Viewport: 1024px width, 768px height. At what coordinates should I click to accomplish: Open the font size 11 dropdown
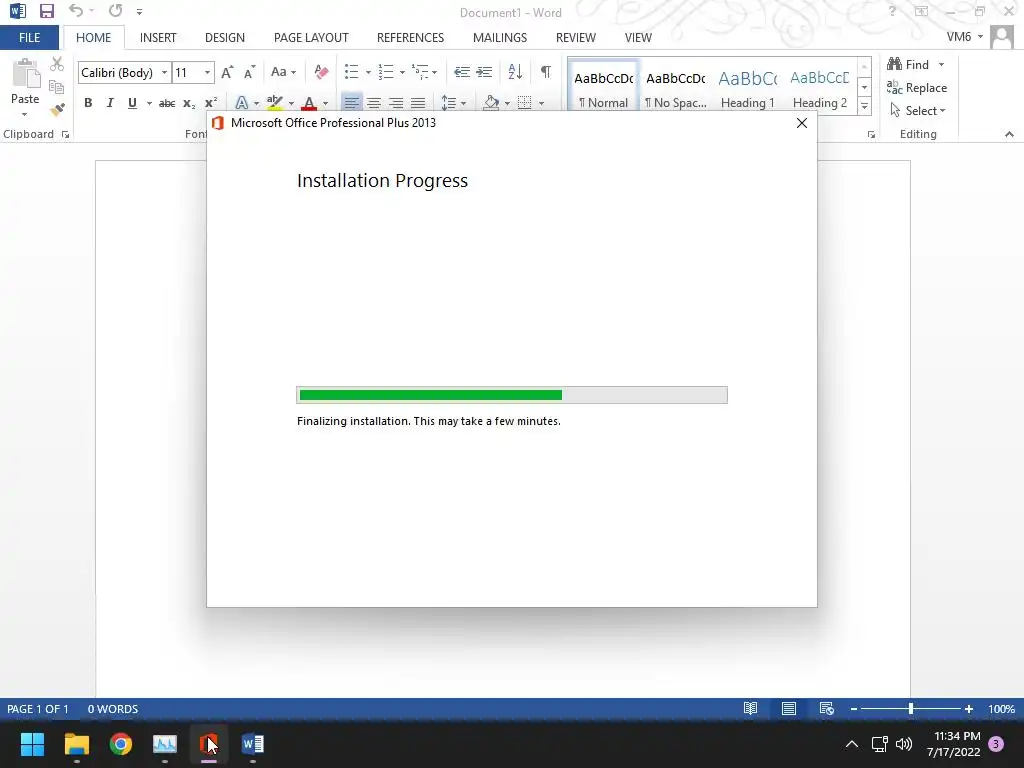[x=207, y=72]
